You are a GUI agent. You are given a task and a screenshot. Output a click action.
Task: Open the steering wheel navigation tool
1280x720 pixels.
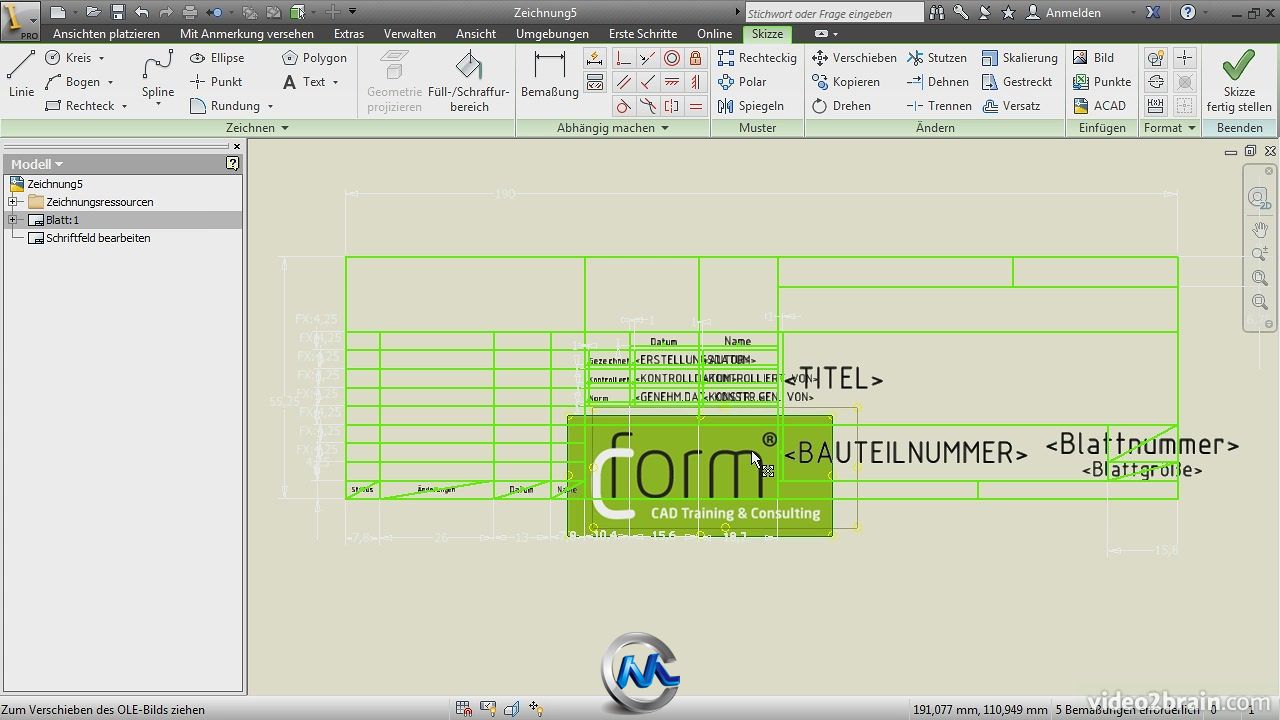1259,198
